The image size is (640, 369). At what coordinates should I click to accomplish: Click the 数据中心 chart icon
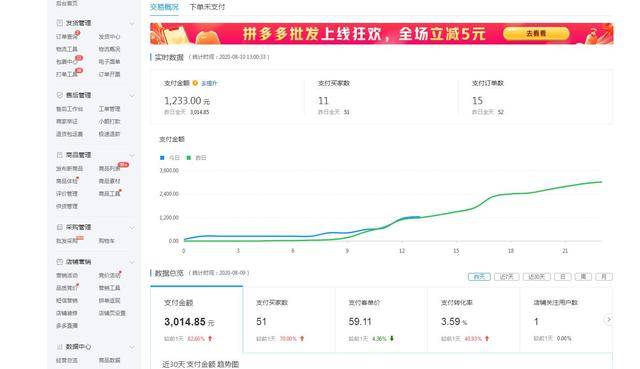coord(60,347)
